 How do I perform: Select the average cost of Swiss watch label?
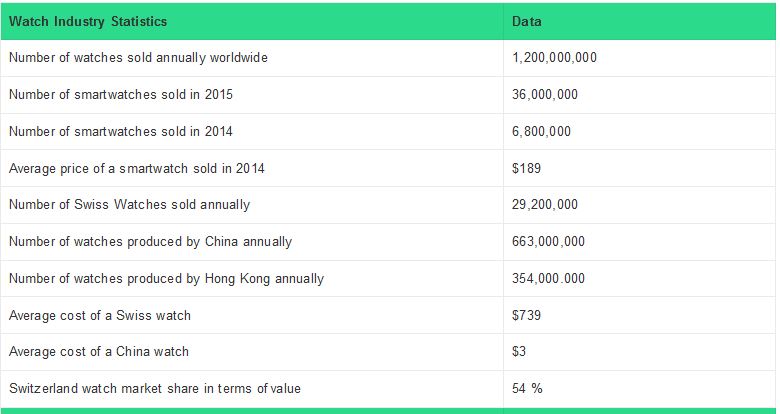pos(99,315)
